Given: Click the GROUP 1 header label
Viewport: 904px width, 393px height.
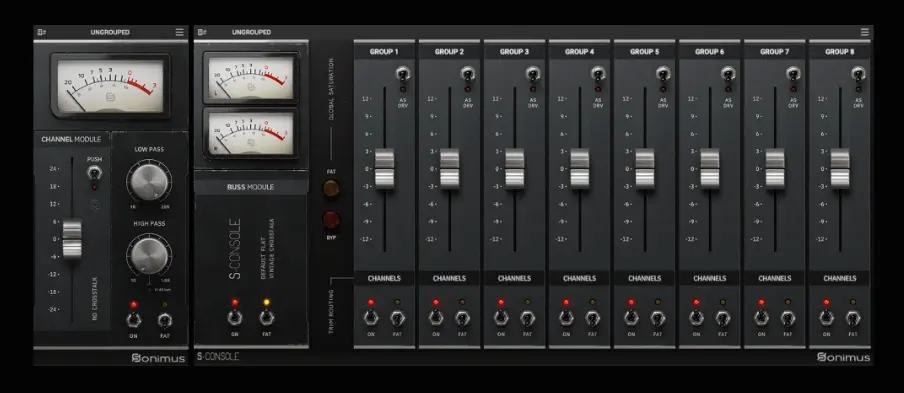Looking at the screenshot, I should click(x=384, y=52).
